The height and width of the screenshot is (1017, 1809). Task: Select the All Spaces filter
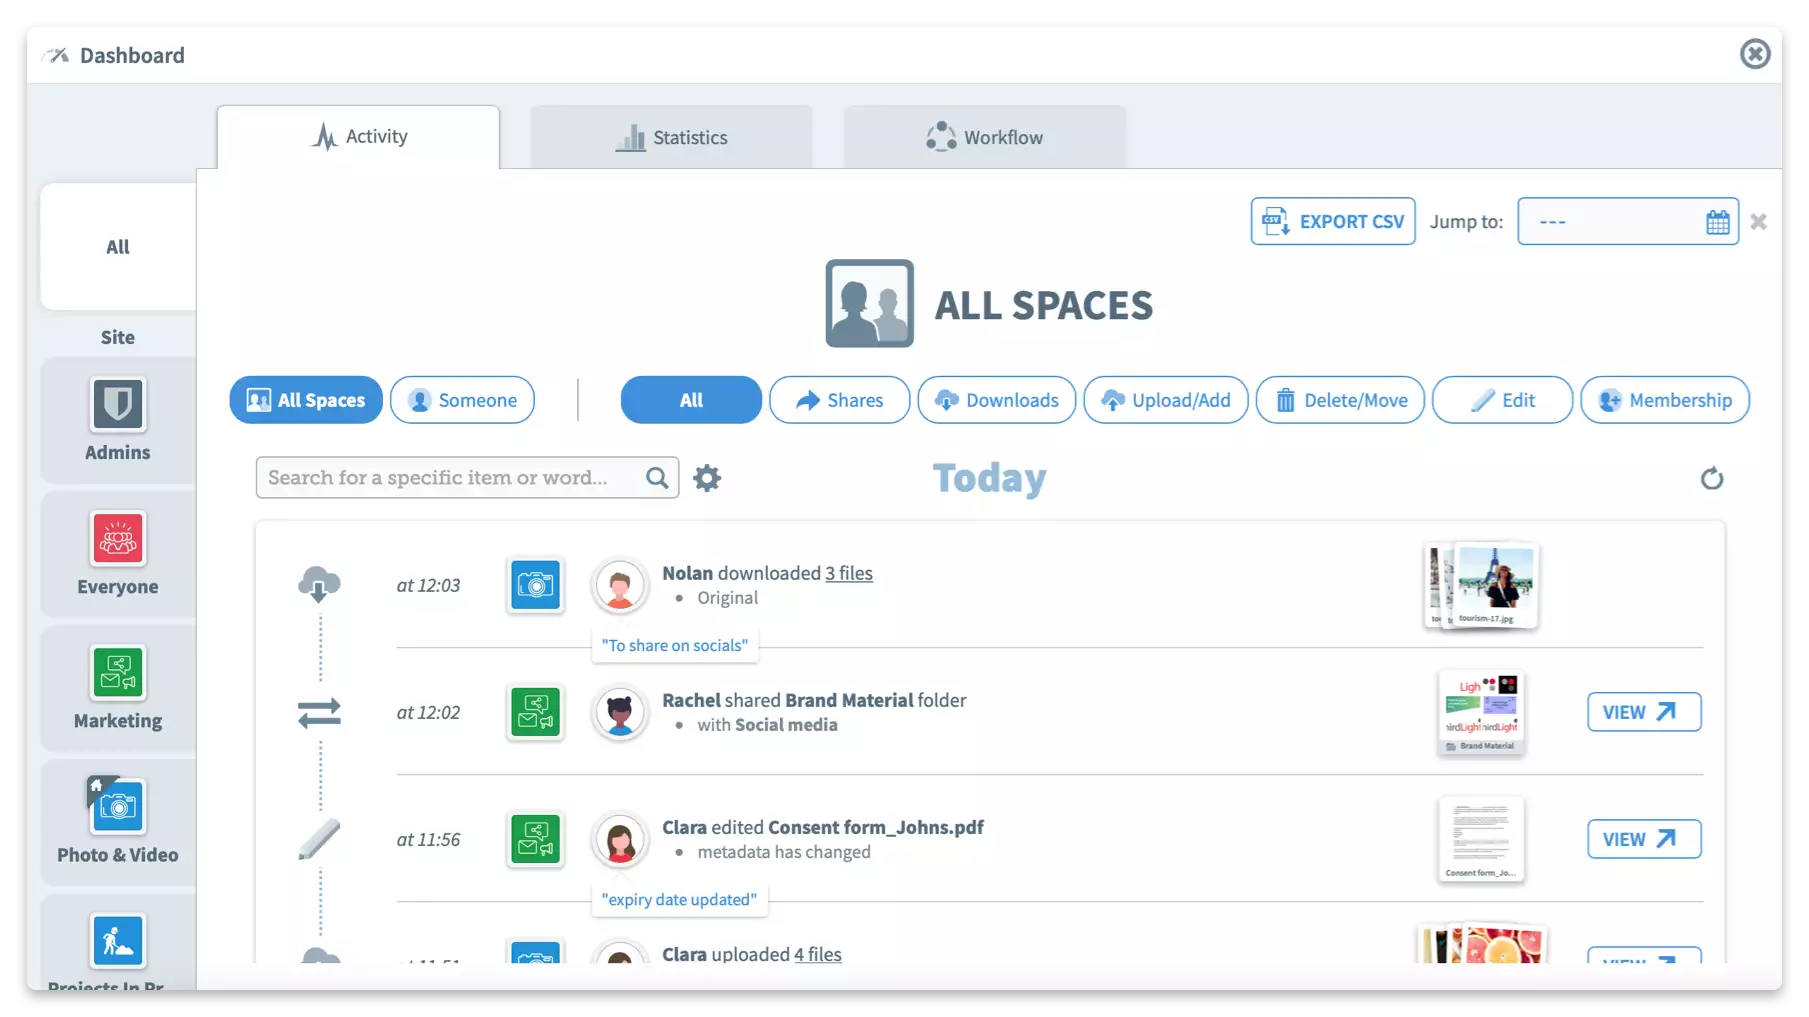[306, 400]
